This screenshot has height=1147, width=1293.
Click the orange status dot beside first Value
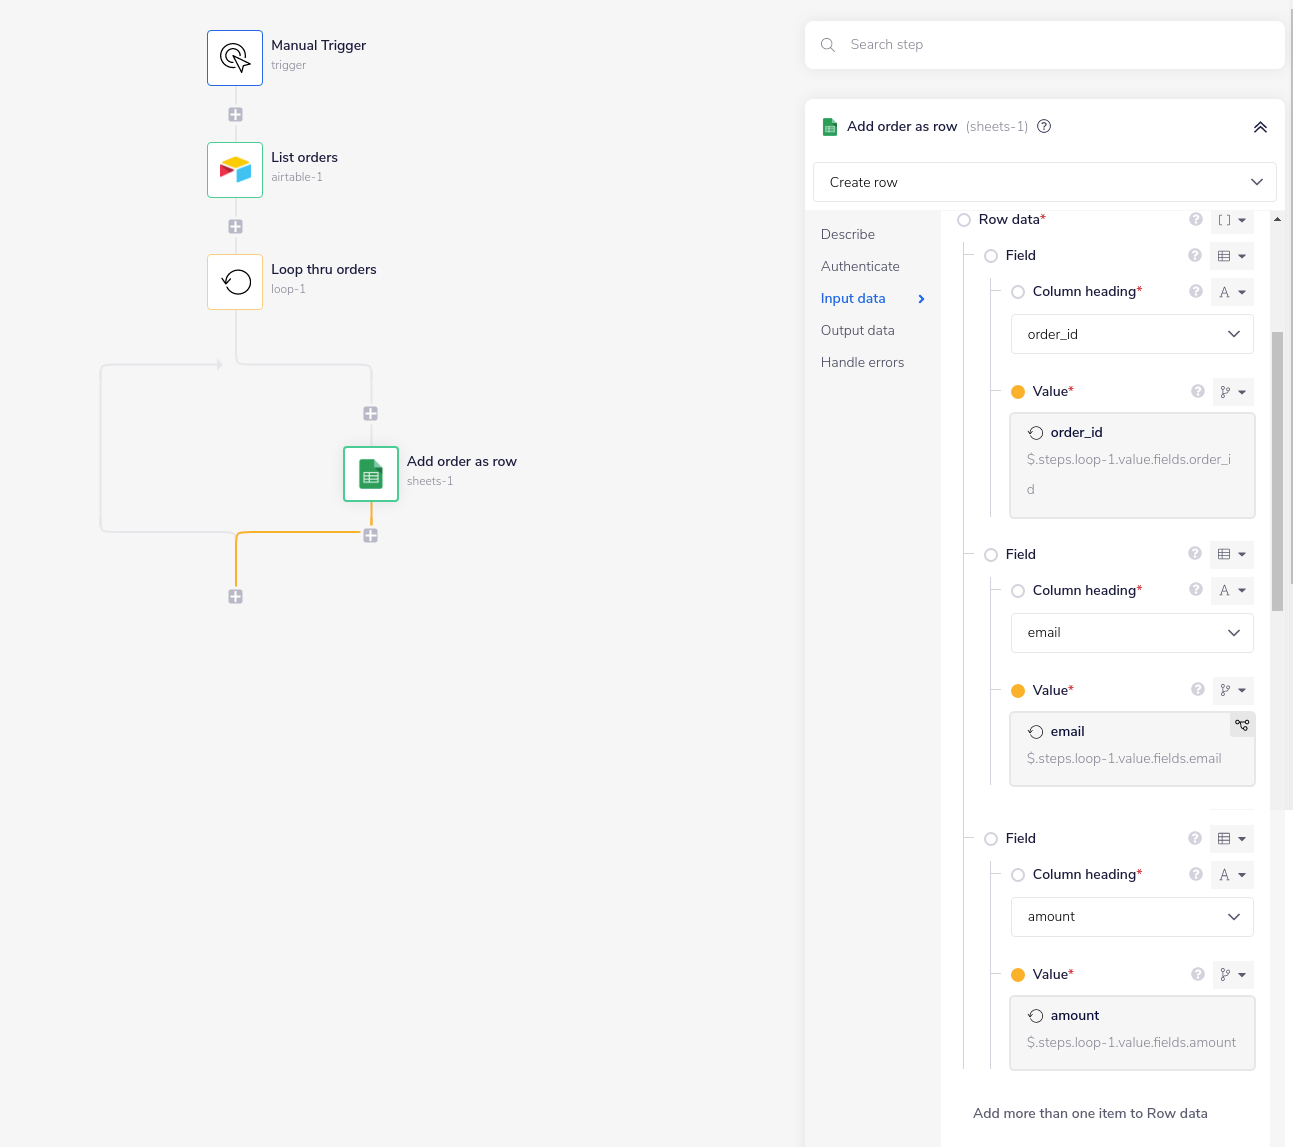[x=1019, y=391]
